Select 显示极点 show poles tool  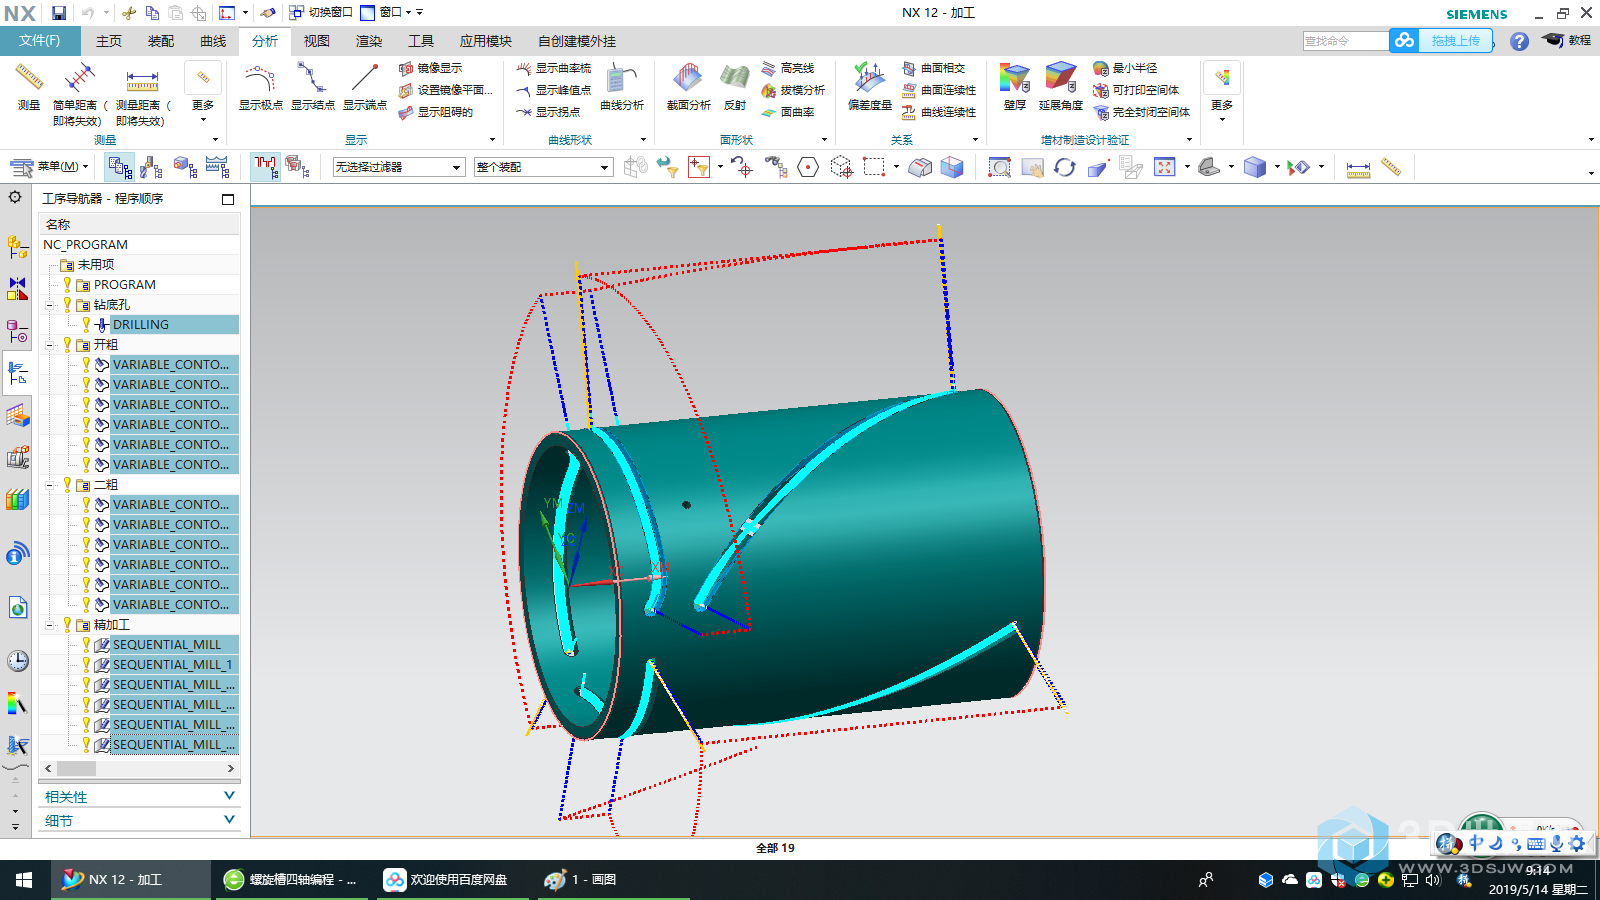click(260, 86)
